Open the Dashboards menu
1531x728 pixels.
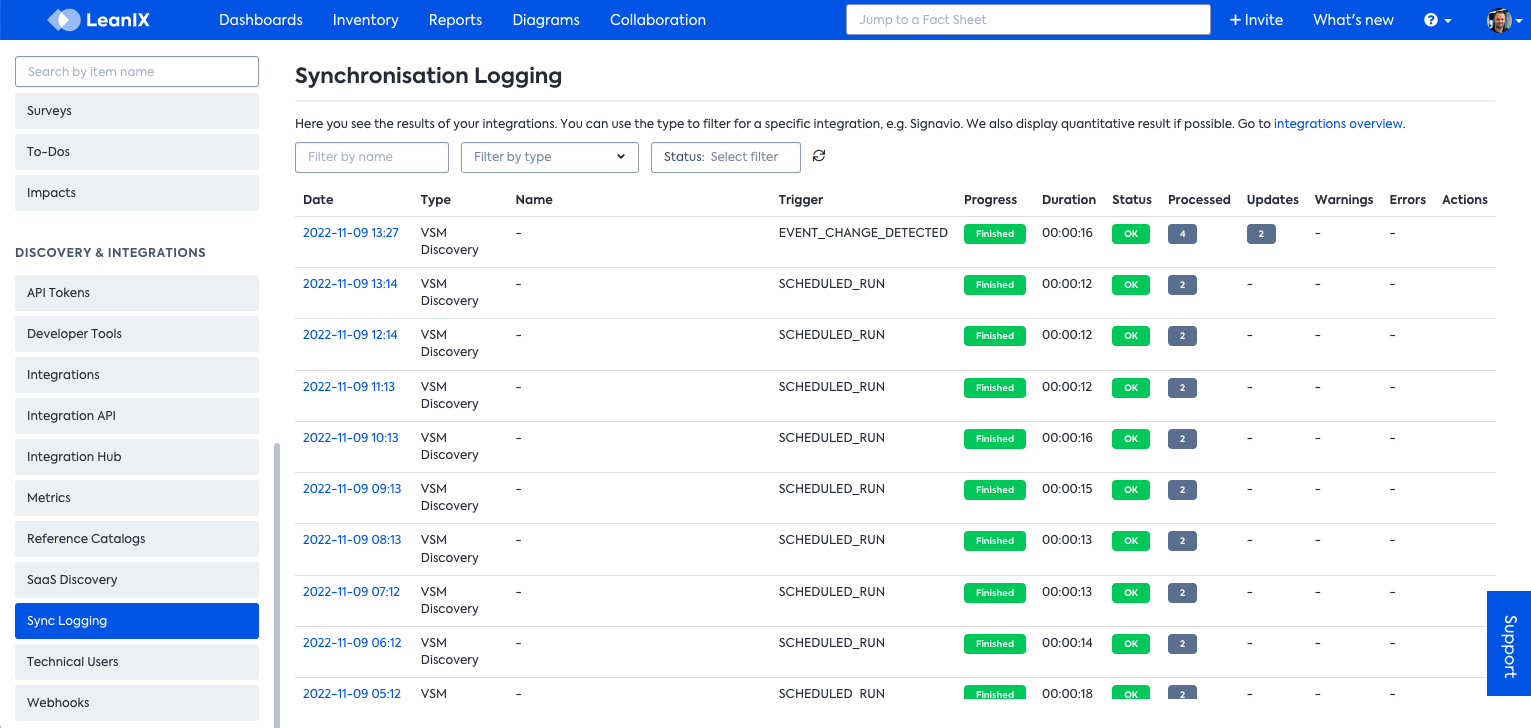point(261,20)
